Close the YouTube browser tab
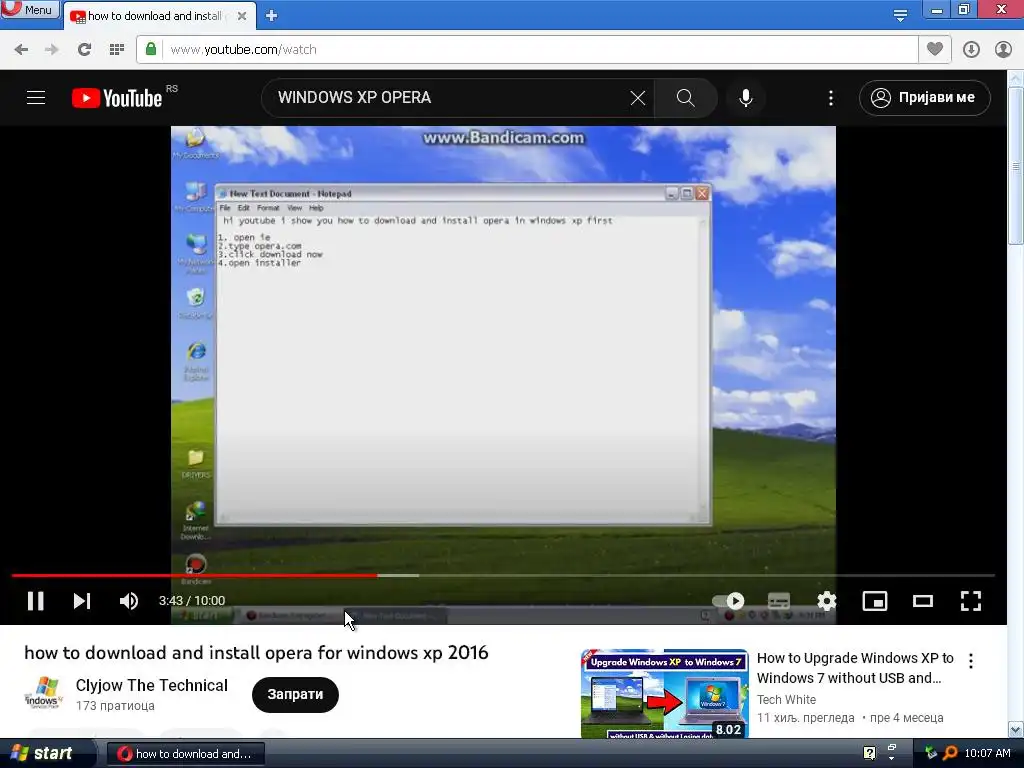This screenshot has height=768, width=1024. coord(242,16)
